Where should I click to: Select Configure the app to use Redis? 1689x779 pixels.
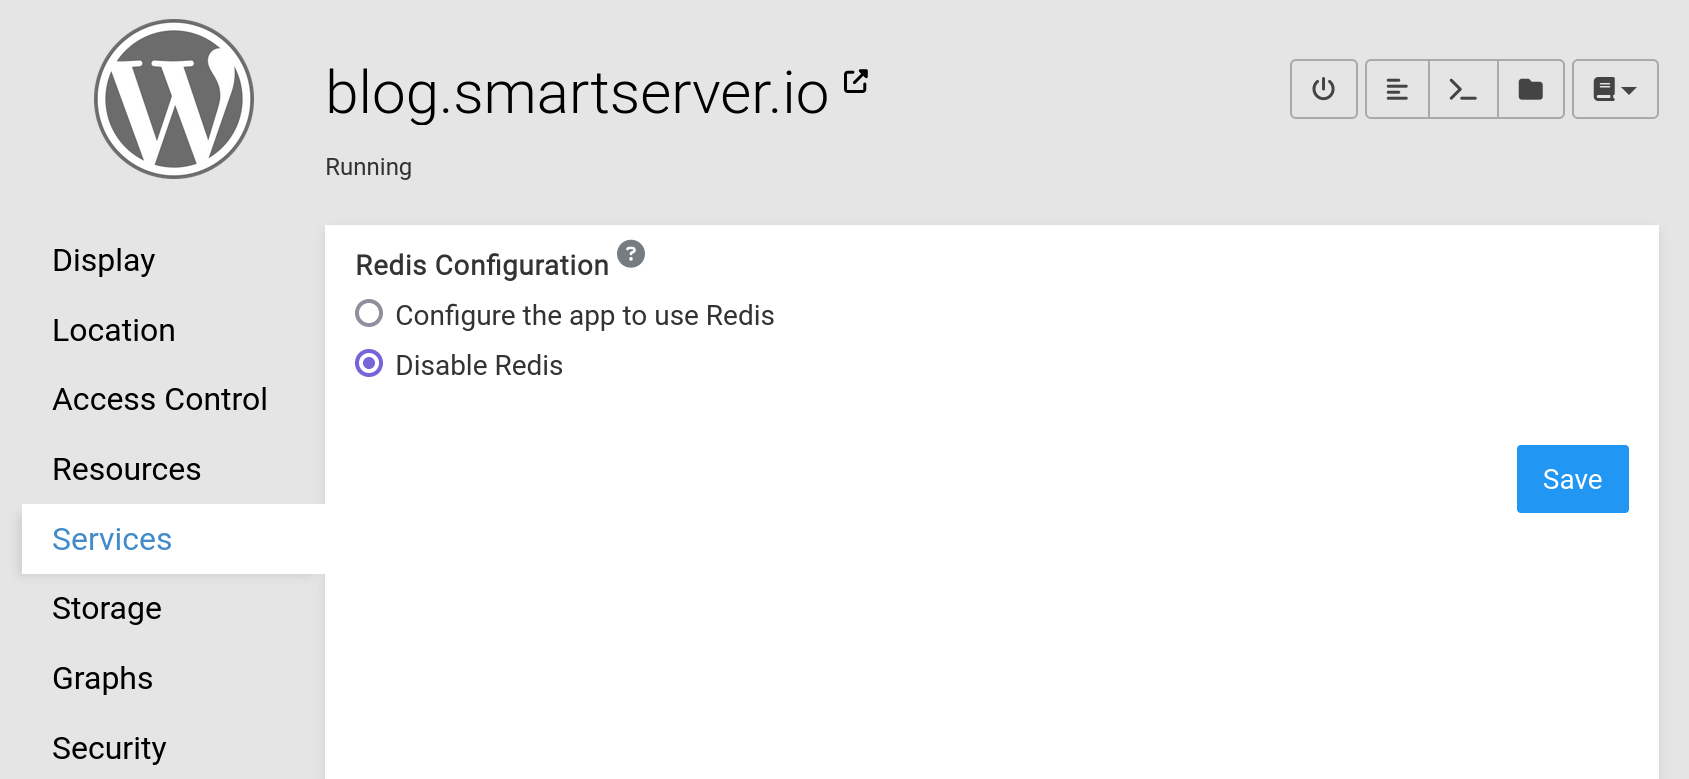point(369,314)
